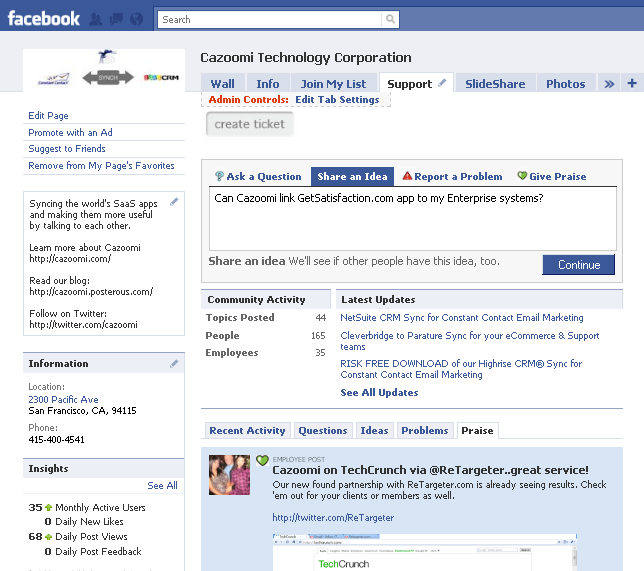
Task: Open the Ideas tab
Action: pyautogui.click(x=374, y=431)
